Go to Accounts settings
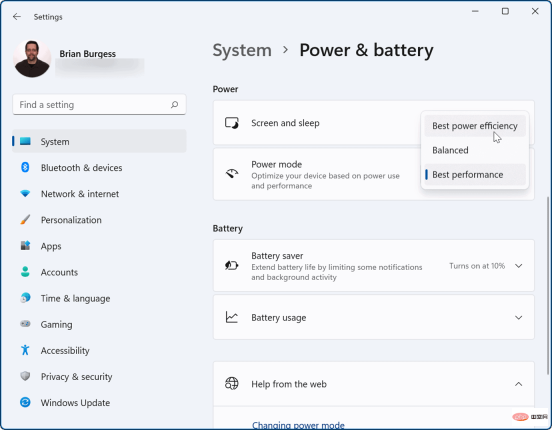Image resolution: width=552 pixels, height=430 pixels. click(99, 272)
